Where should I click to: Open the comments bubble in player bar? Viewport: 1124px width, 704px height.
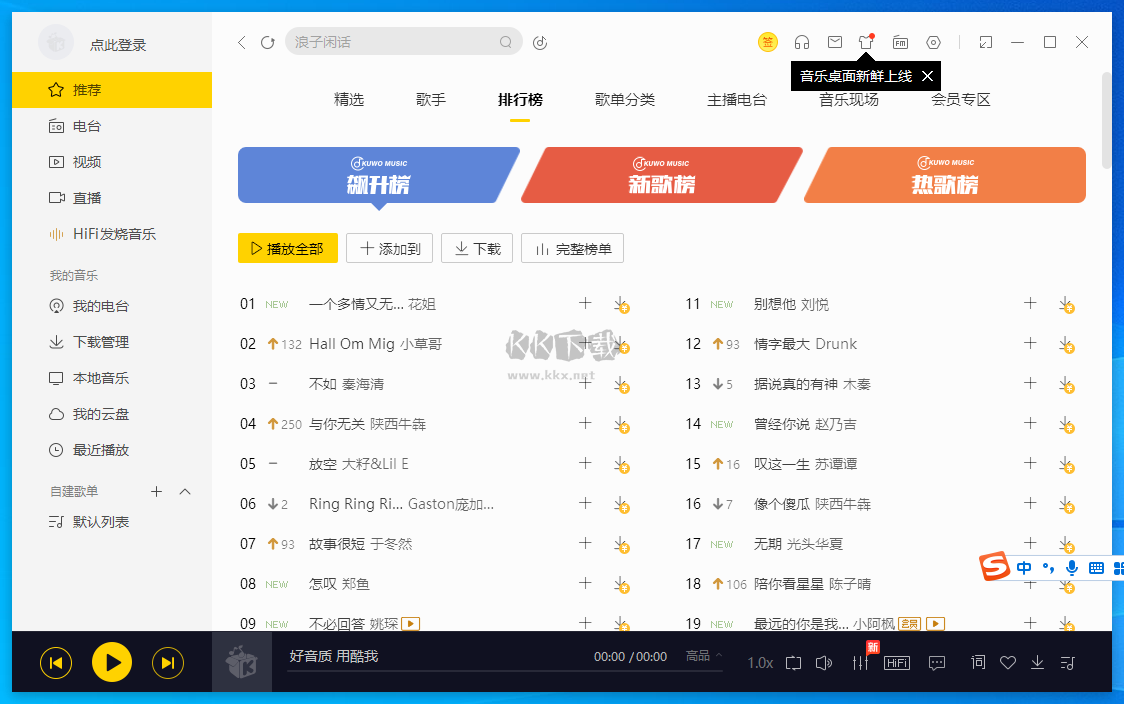coord(937,662)
